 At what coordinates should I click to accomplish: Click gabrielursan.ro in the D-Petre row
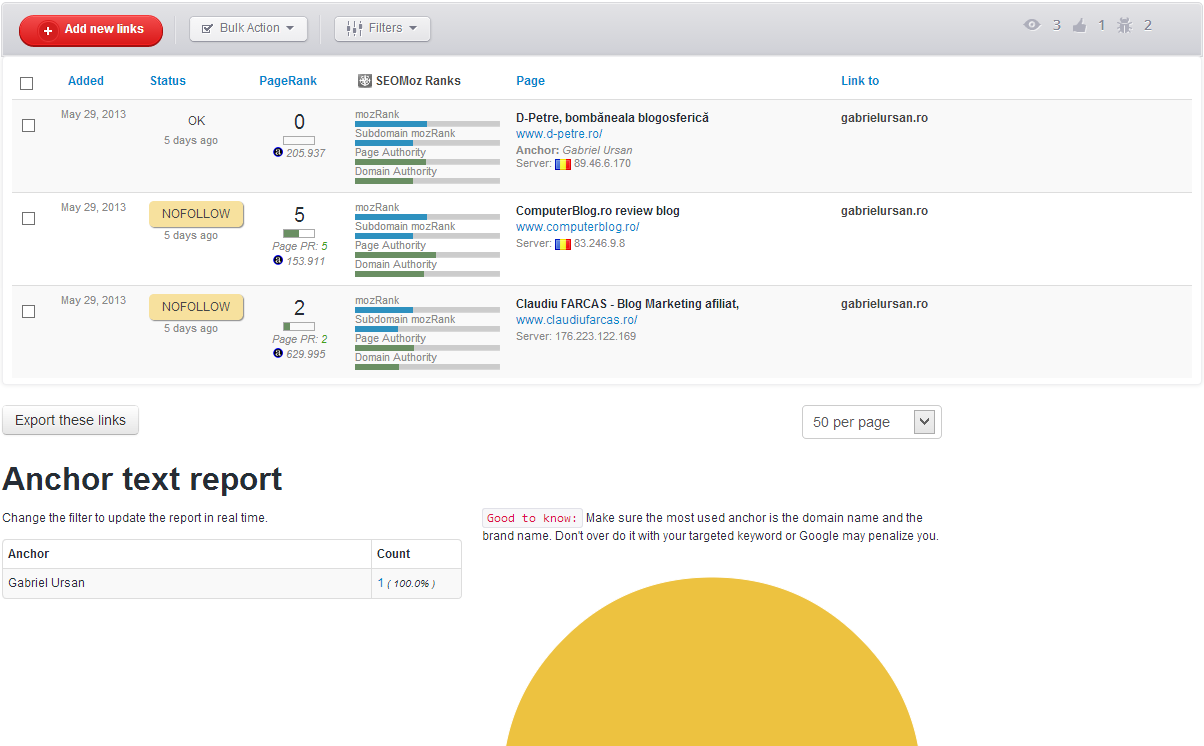(x=884, y=118)
